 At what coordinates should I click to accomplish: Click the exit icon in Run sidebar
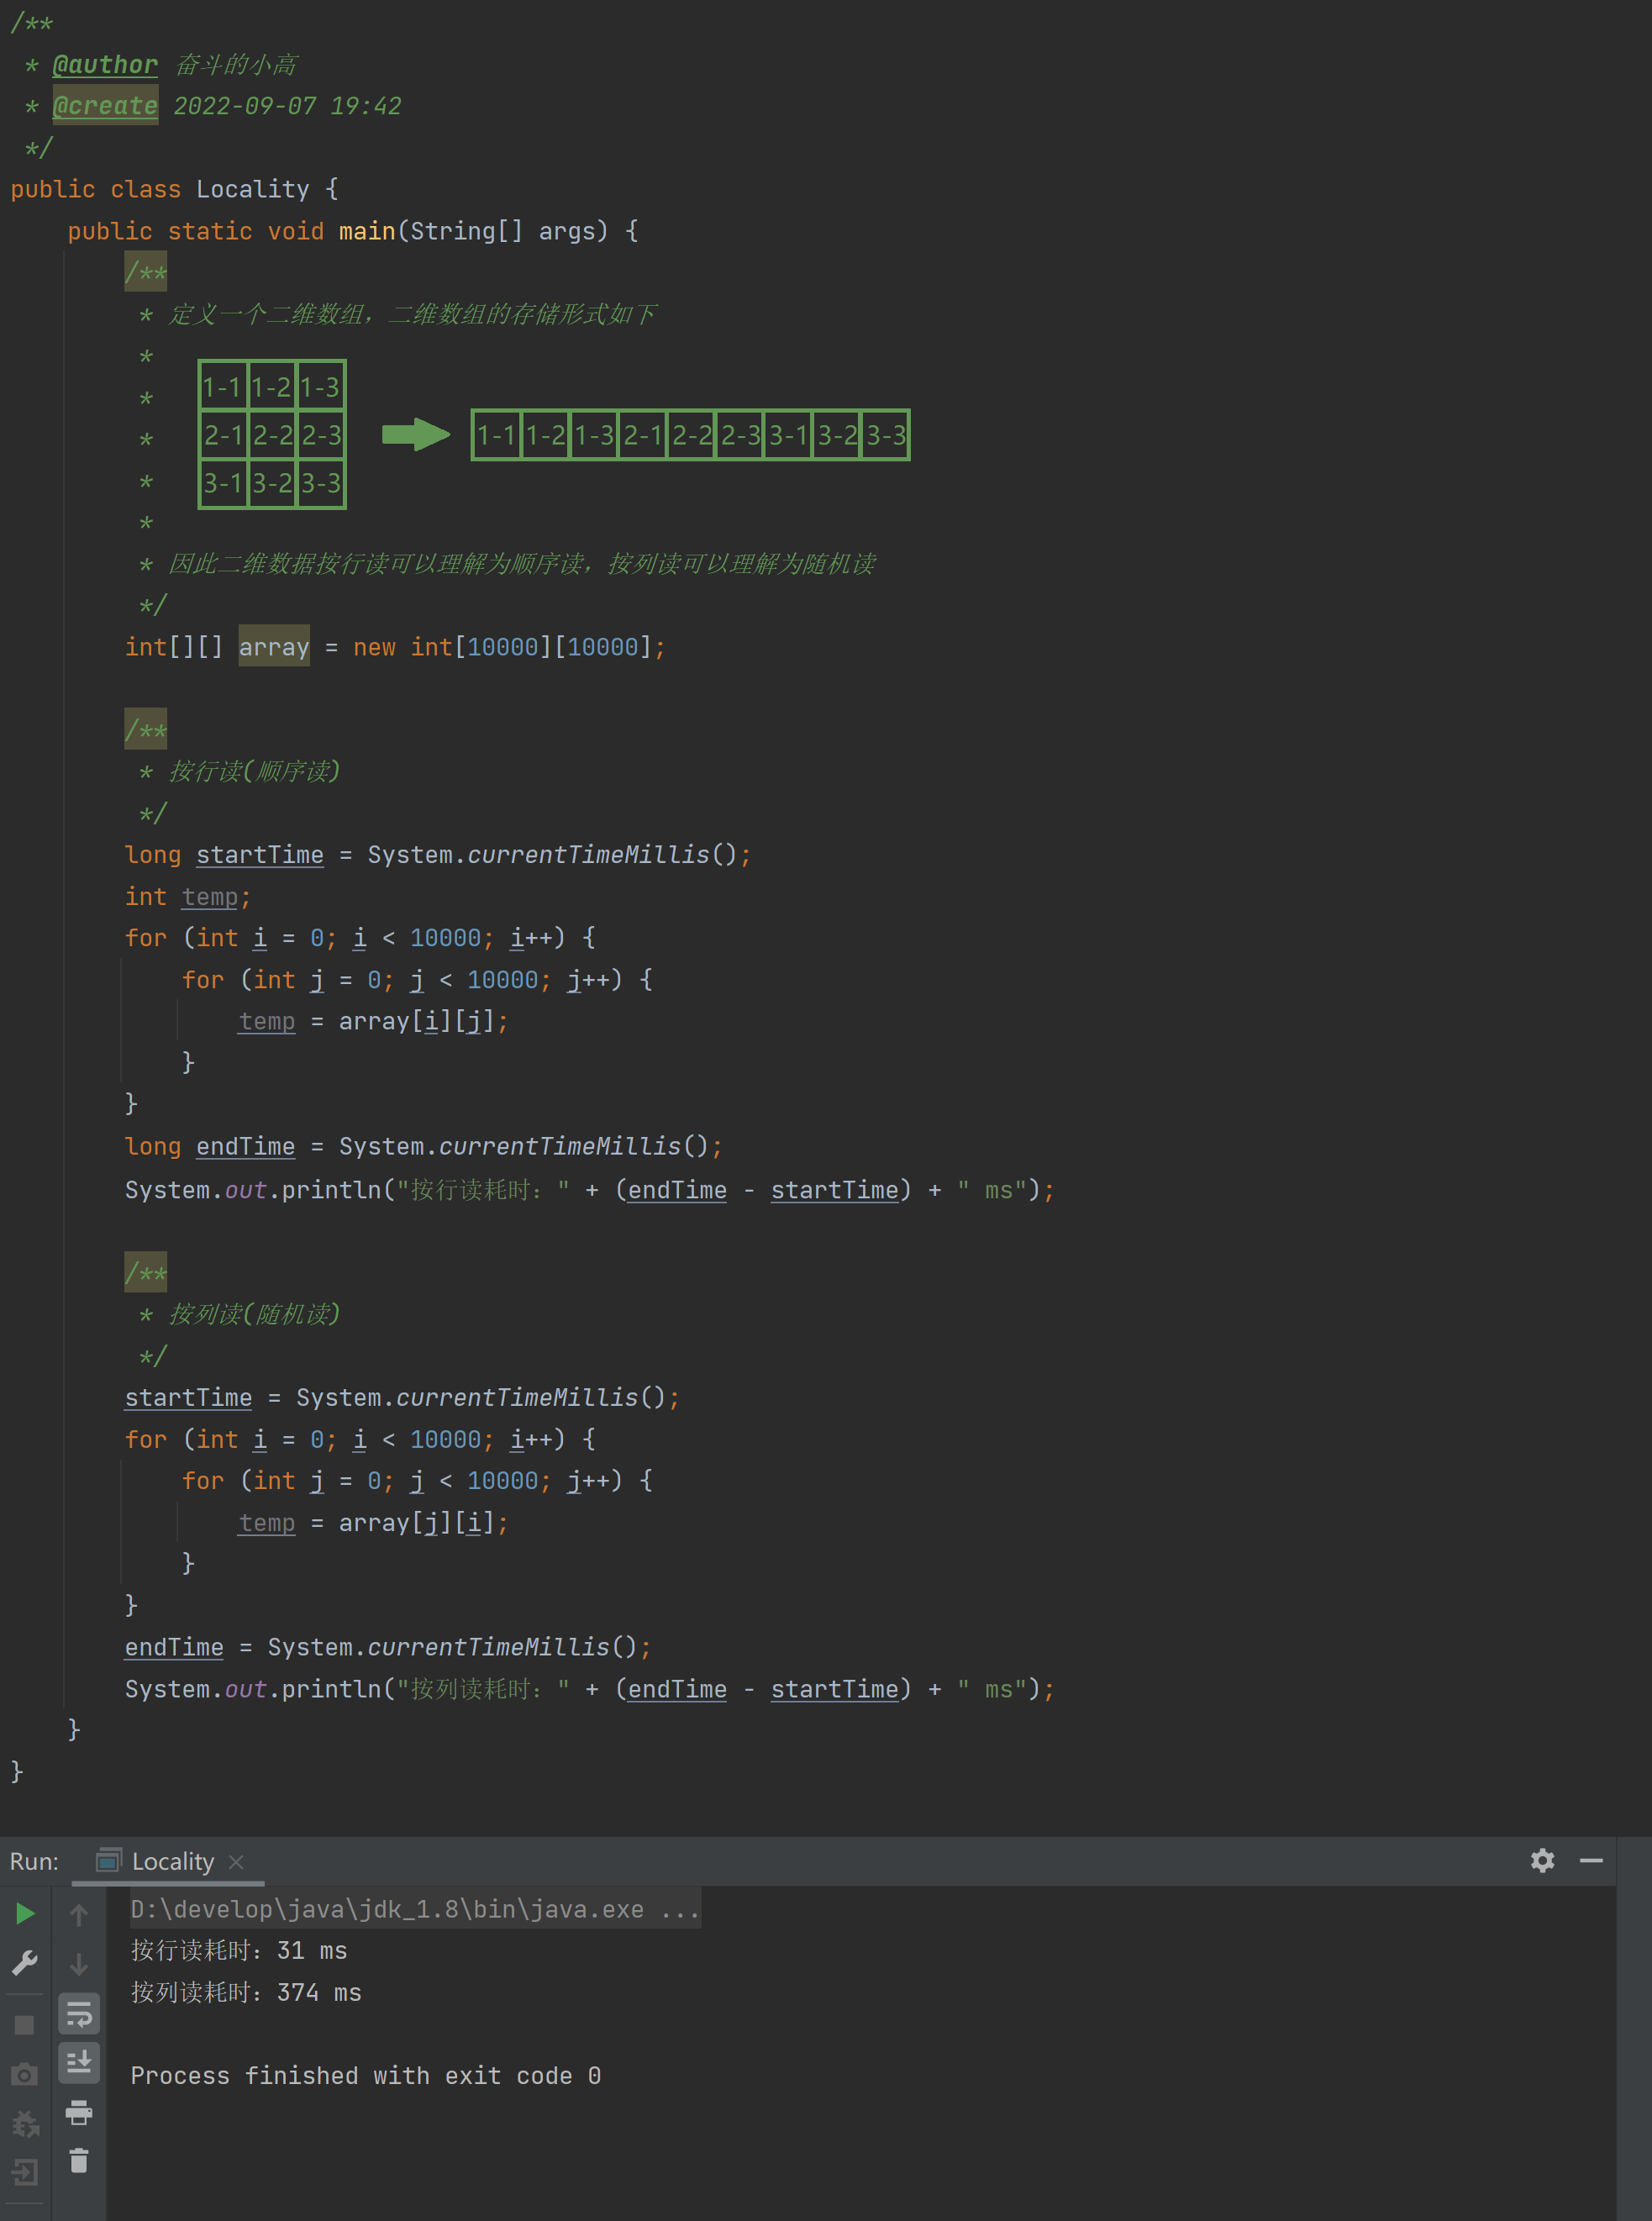coord(25,2171)
